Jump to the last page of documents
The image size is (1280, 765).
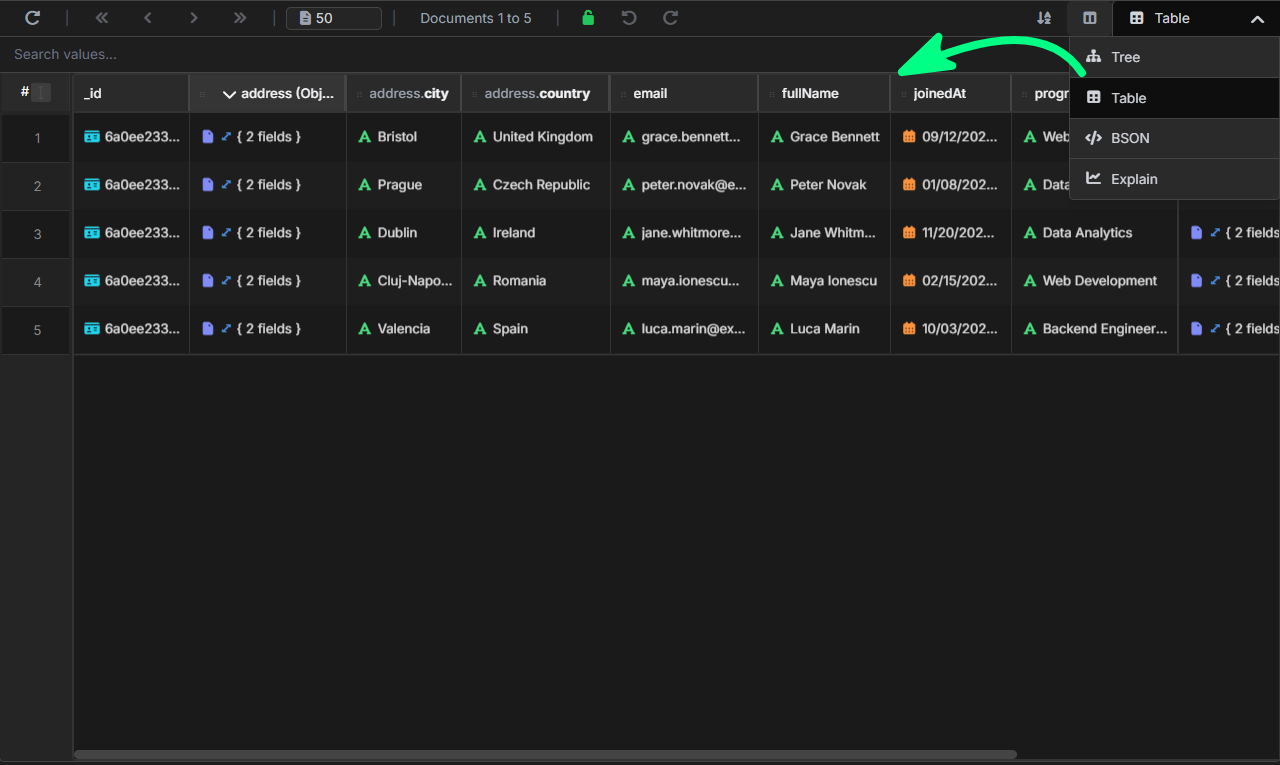(x=240, y=18)
